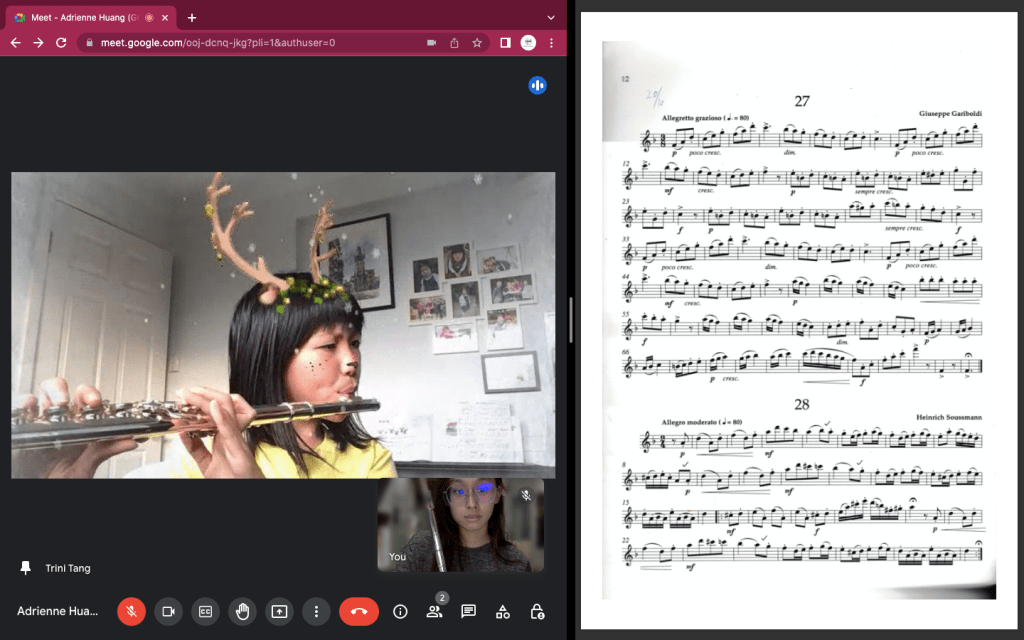Viewport: 1024px width, 640px height.
Task: Open the Activities panel
Action: click(503, 611)
